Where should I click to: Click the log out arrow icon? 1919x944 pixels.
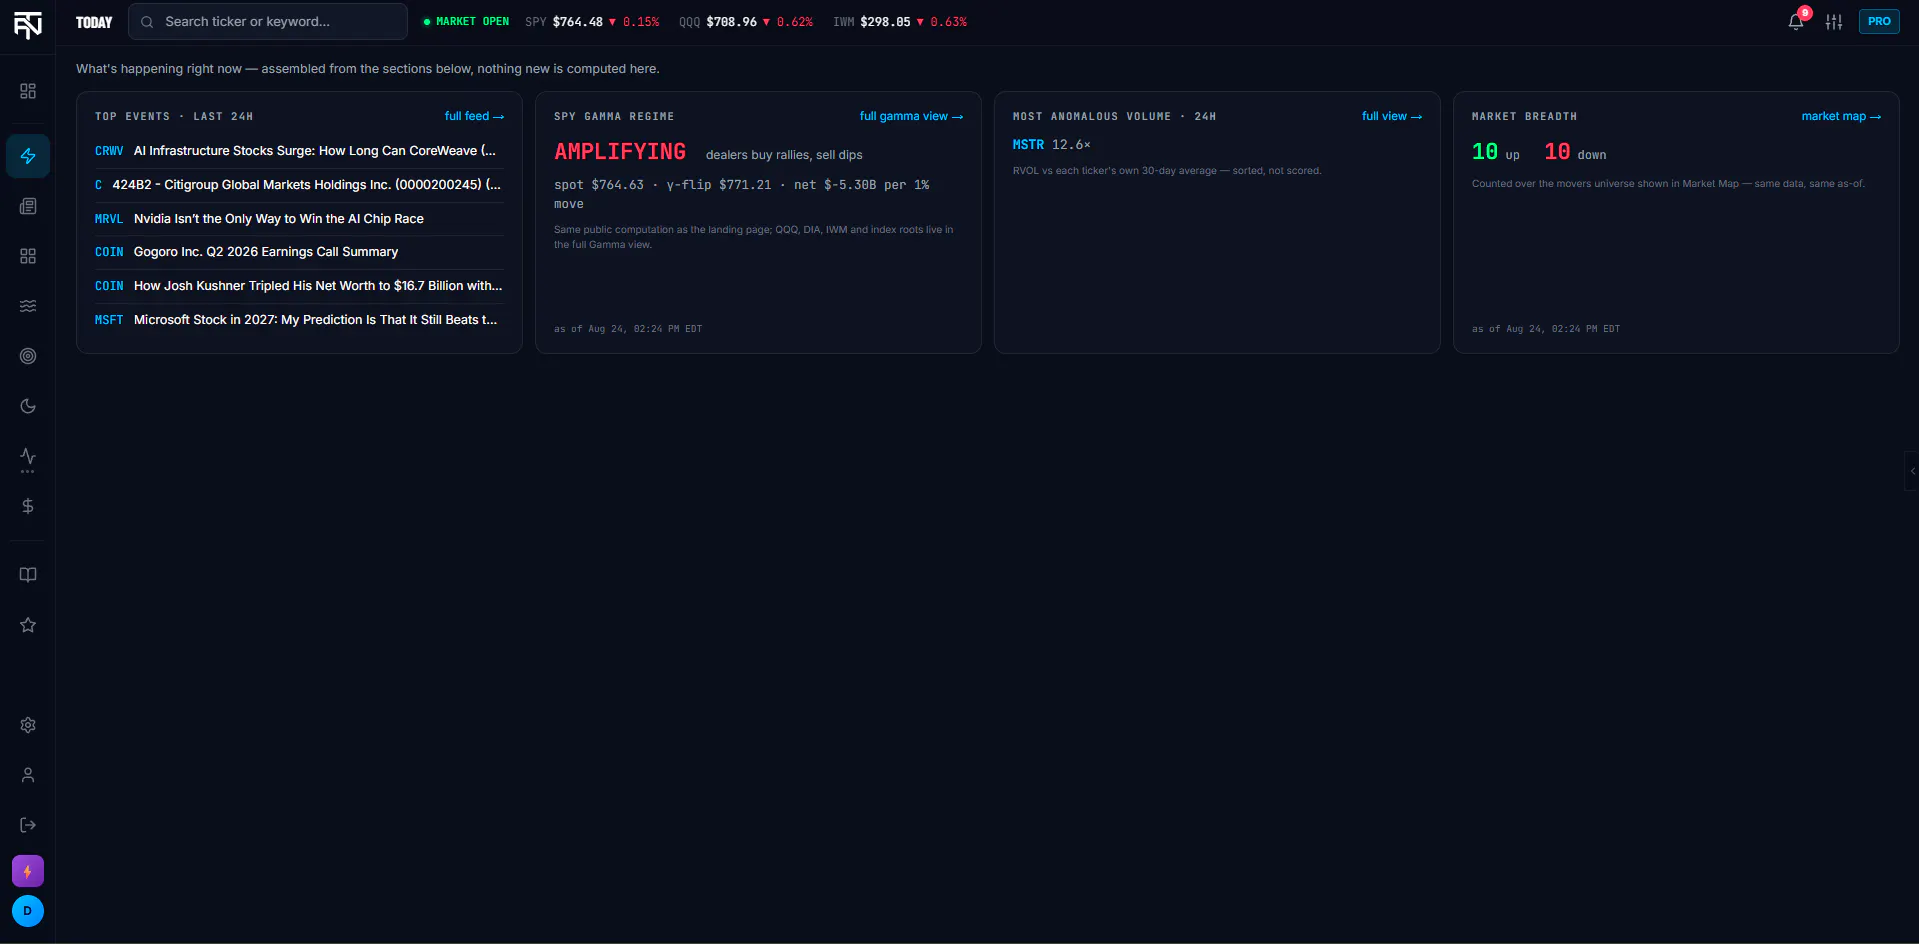point(28,825)
